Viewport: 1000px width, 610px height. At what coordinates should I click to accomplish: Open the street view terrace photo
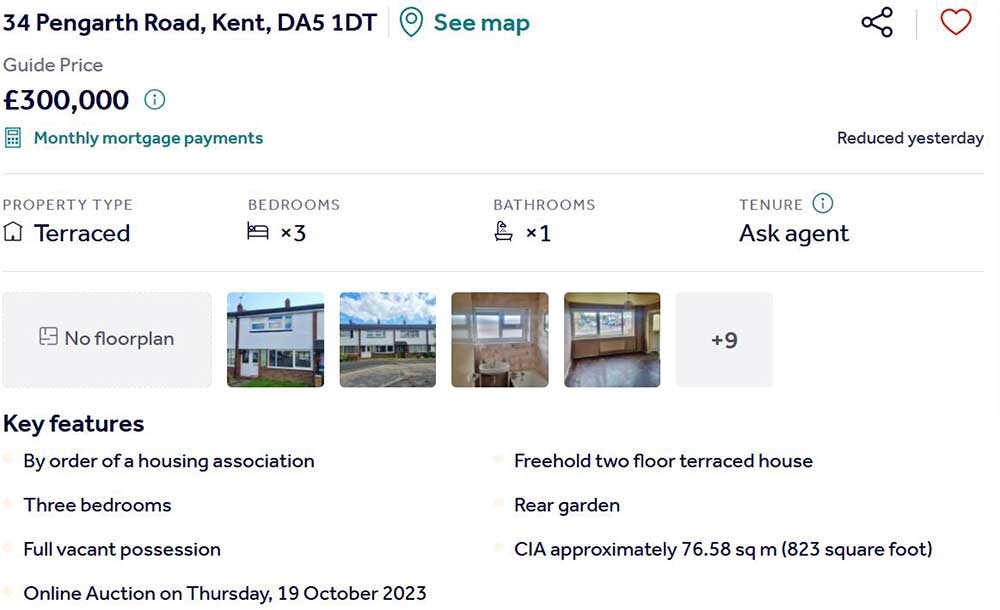pos(388,339)
